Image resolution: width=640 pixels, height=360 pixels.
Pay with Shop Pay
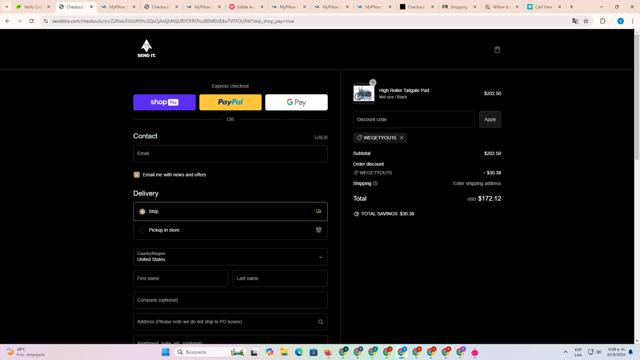click(x=164, y=102)
